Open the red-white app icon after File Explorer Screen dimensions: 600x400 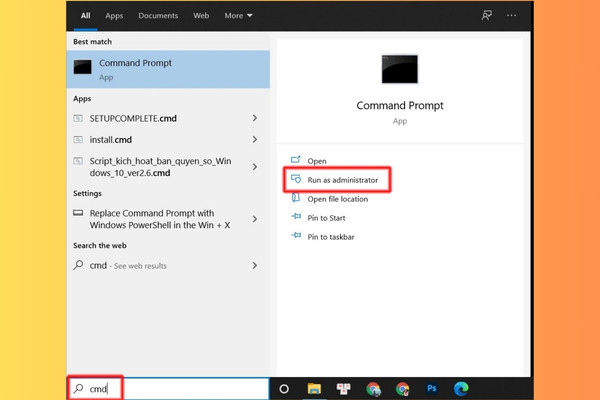pos(343,389)
